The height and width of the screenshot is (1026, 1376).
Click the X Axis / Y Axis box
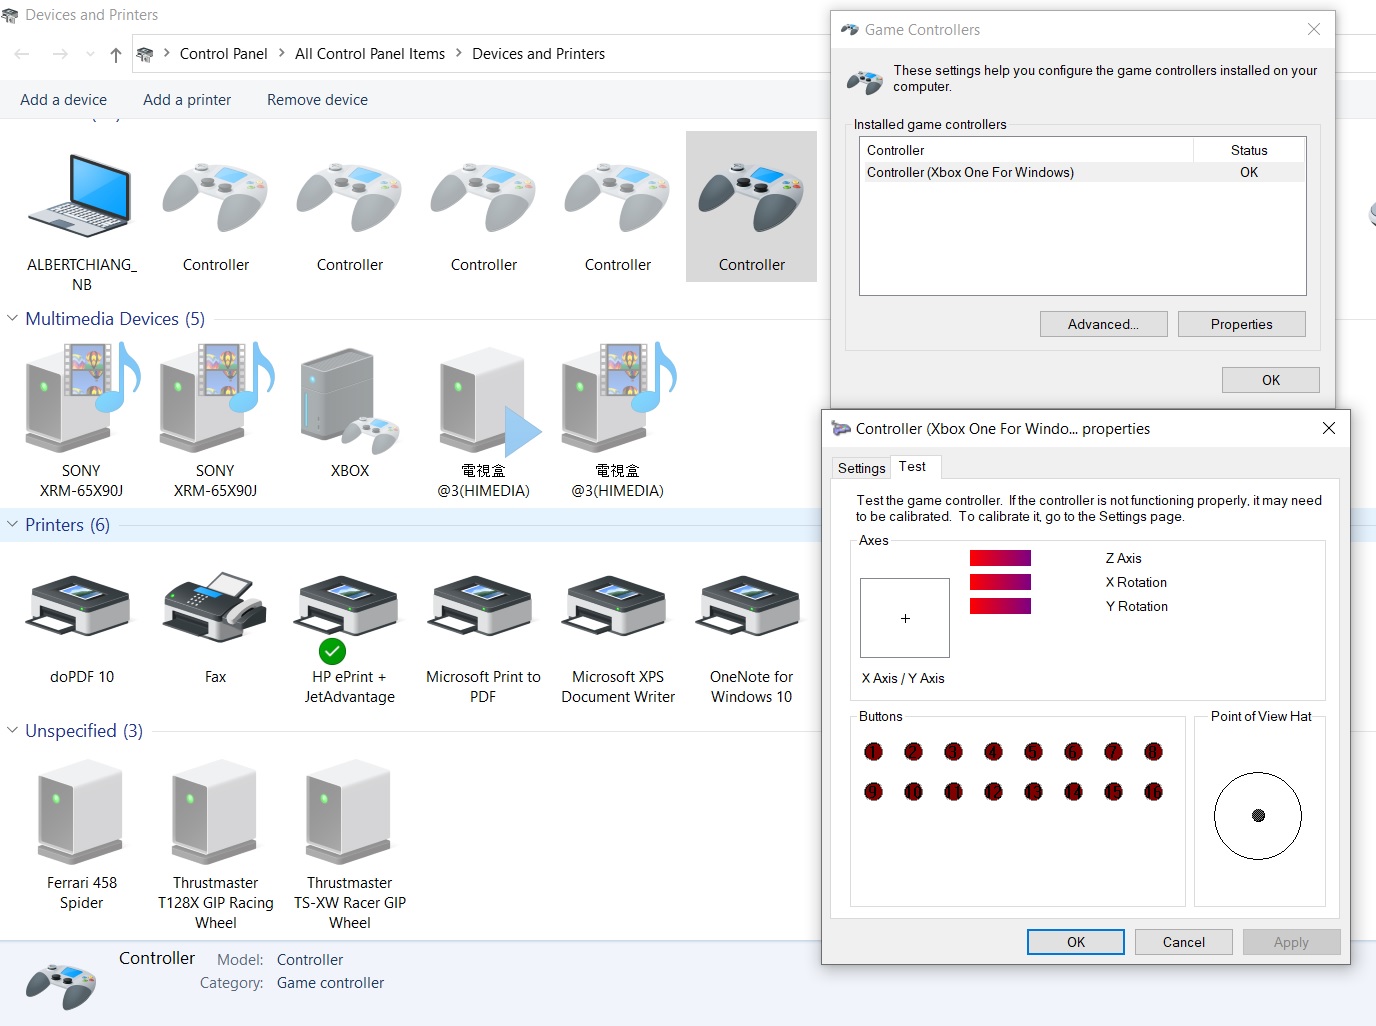click(x=905, y=618)
